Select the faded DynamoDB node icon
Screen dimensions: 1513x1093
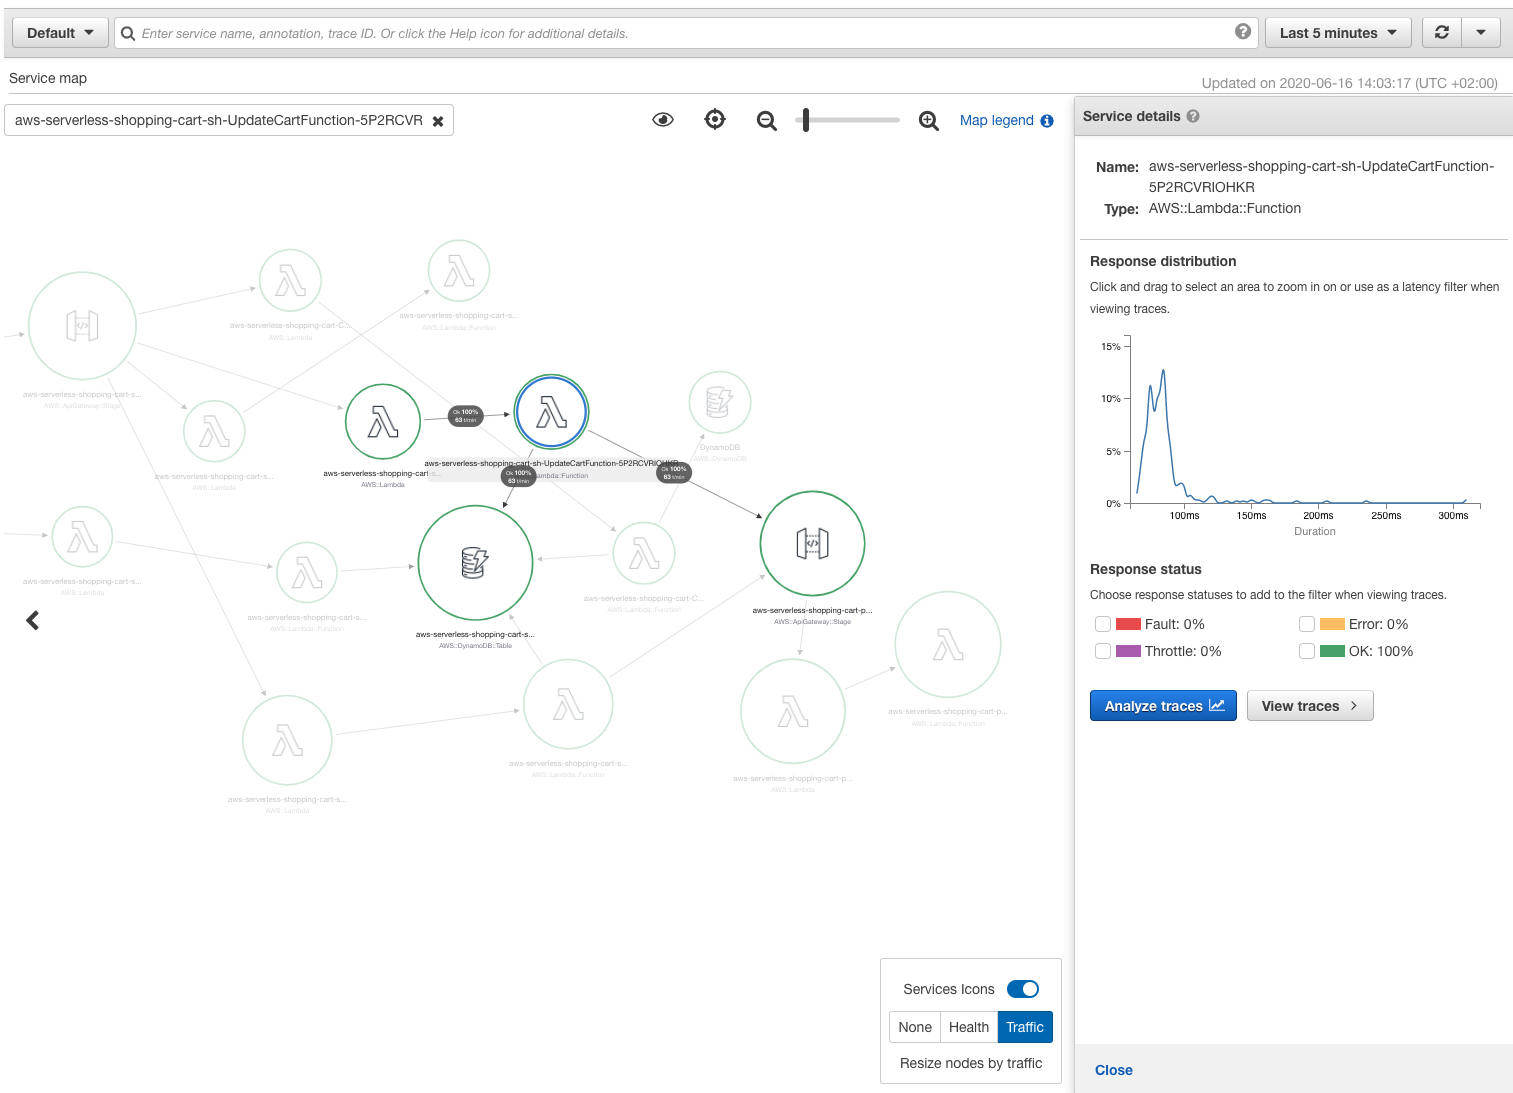click(x=720, y=402)
